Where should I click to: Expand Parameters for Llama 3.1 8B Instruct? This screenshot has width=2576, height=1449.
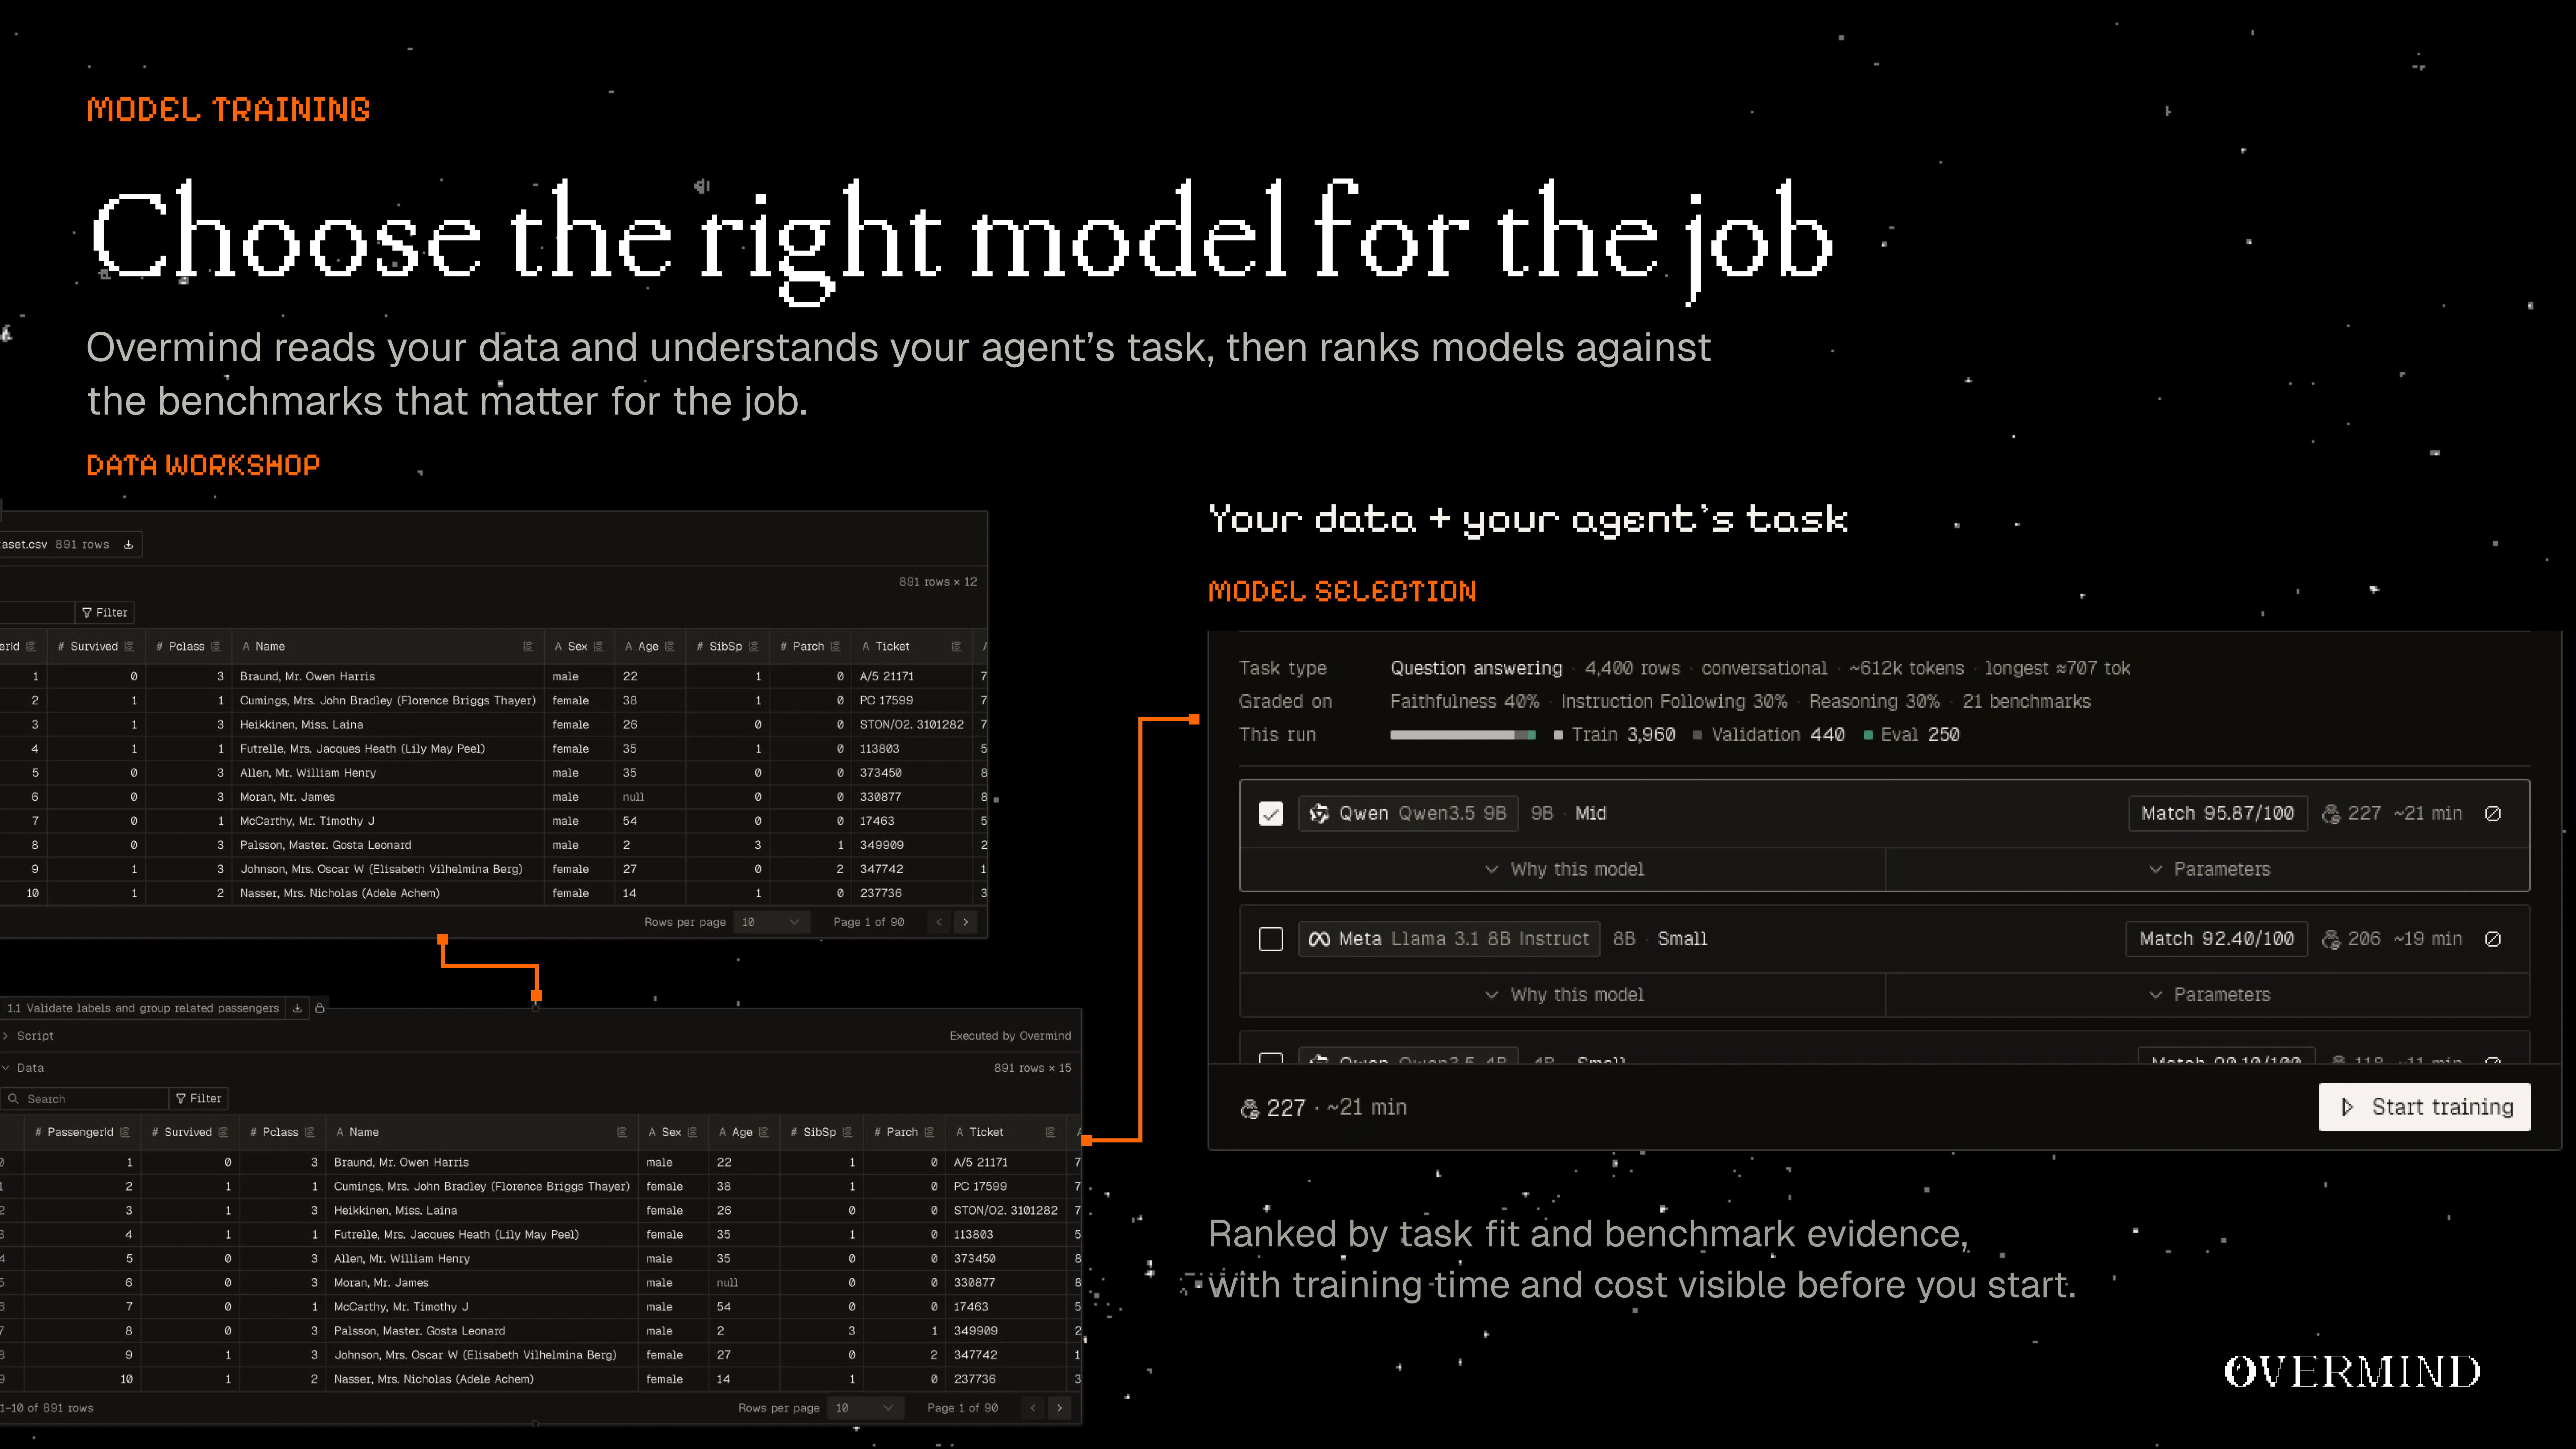pos(2208,995)
